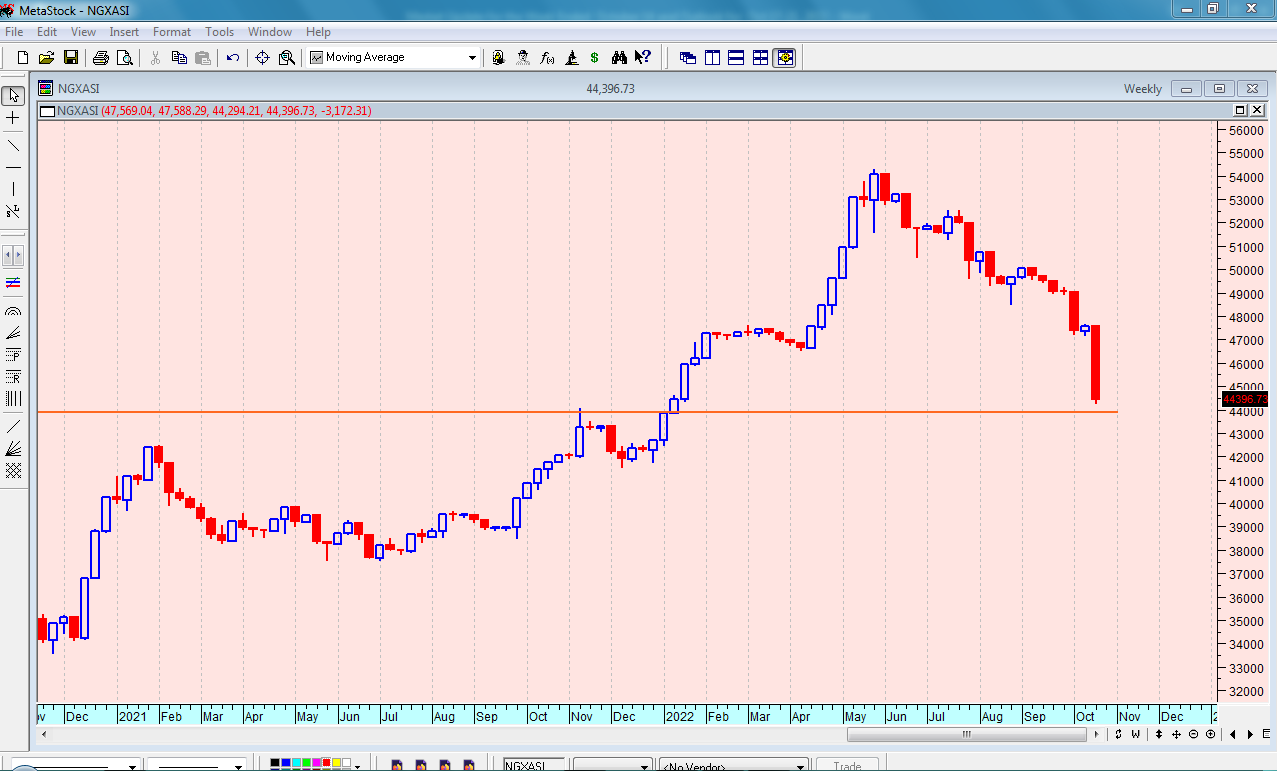Viewport: 1277px width, 771px height.
Task: Click the next security right arrow button
Action: (1250, 735)
